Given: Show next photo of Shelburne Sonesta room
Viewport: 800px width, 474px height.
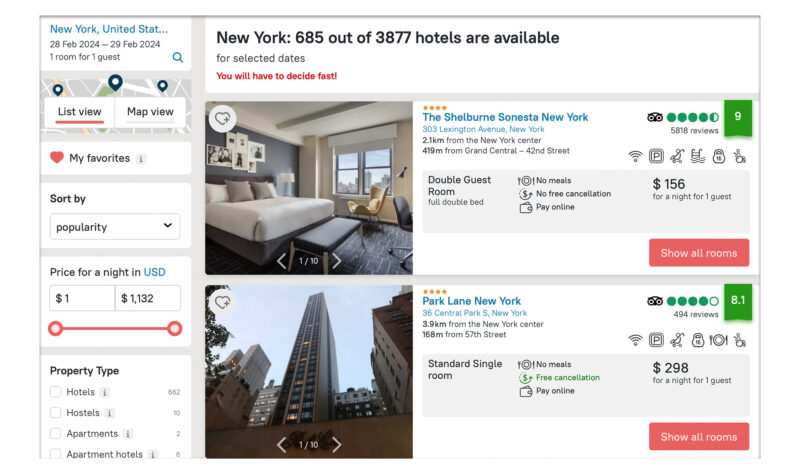Looking at the screenshot, I should coord(337,261).
